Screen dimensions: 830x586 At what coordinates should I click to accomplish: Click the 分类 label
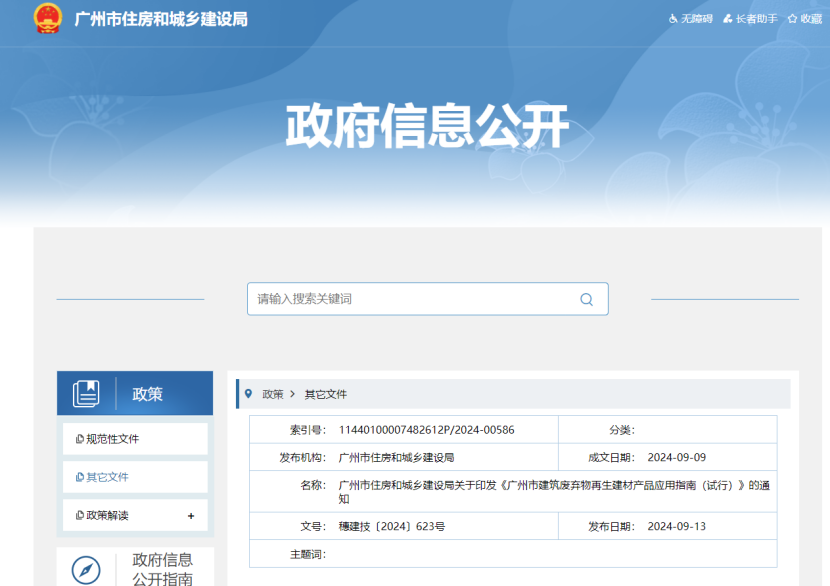tap(621, 430)
